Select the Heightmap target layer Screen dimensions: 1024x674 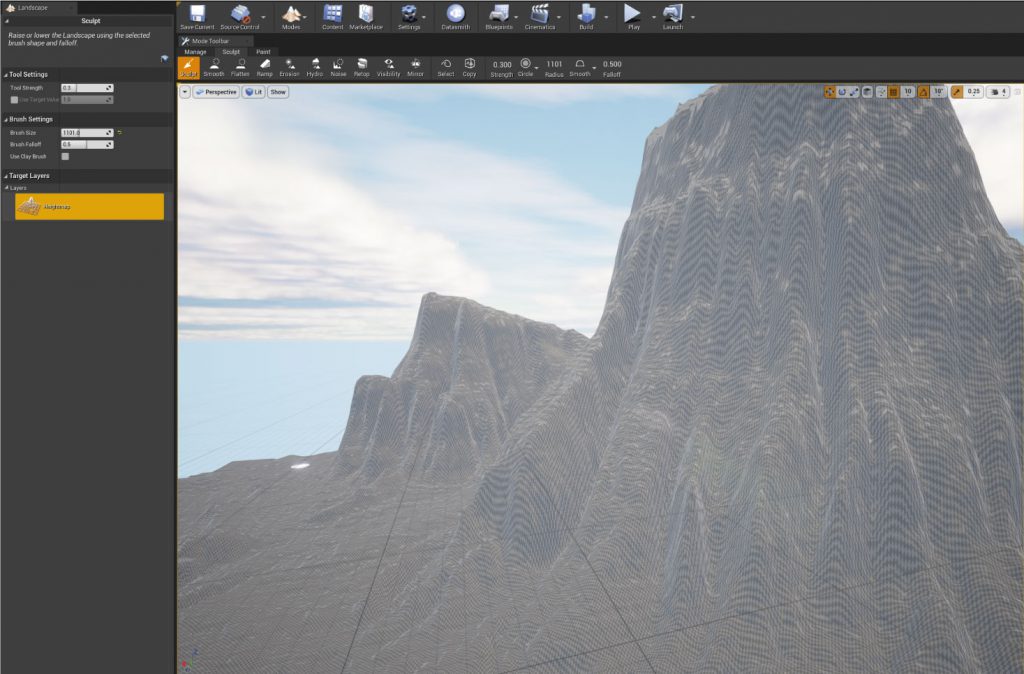click(x=89, y=206)
